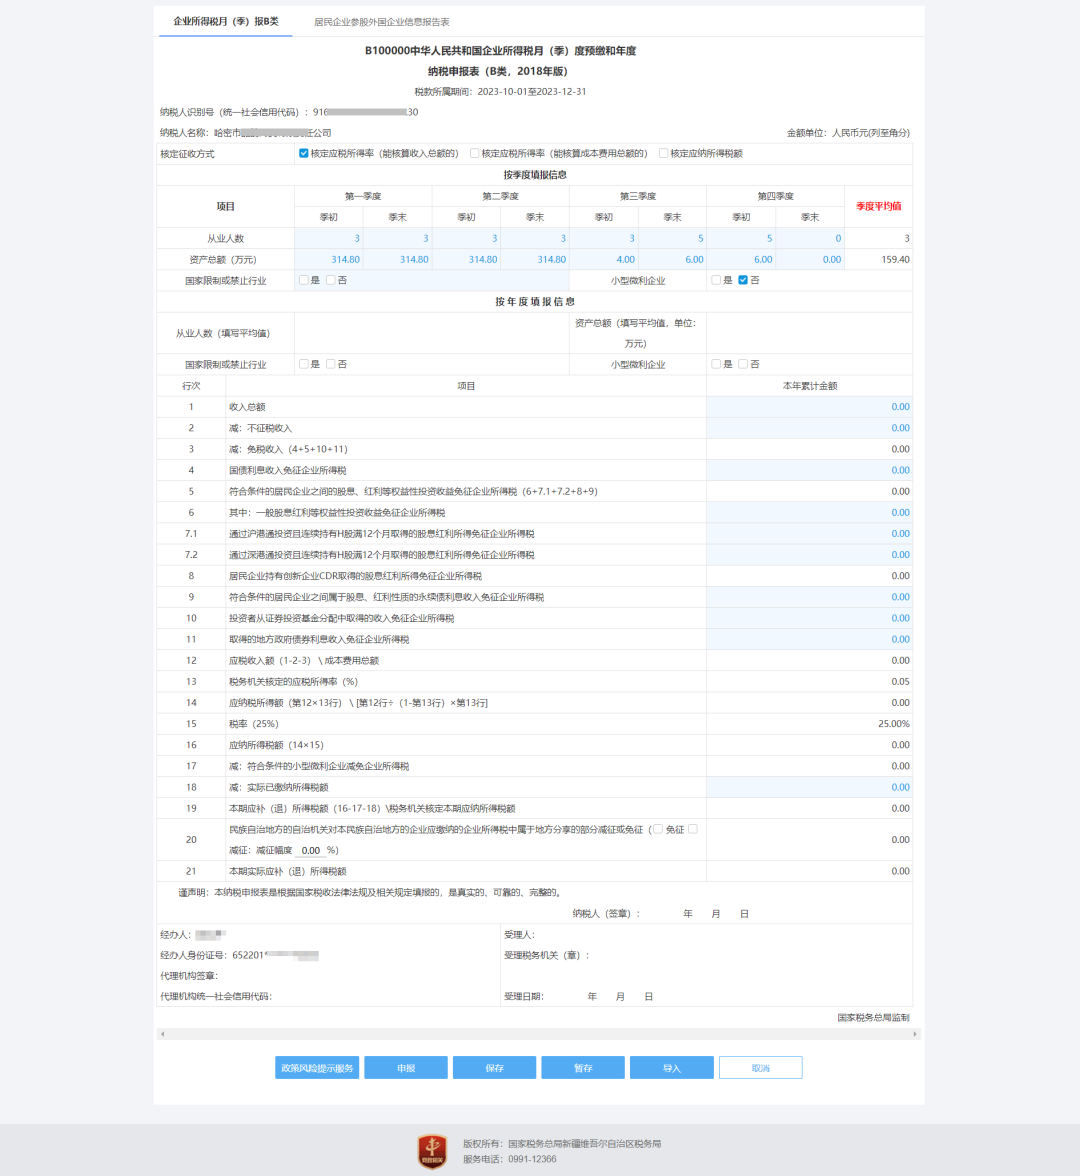This screenshot has width=1080, height=1176.
Task: Edit row 7.2 深港通 amount field
Action: [809, 554]
